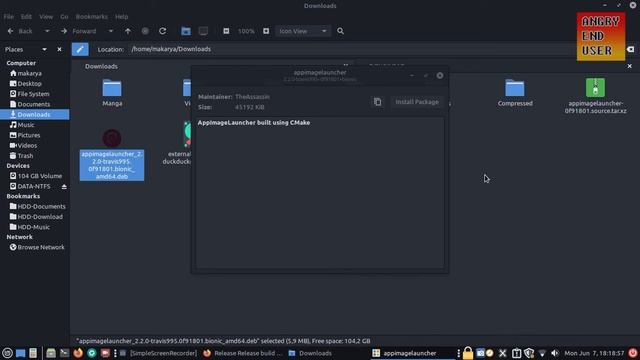Open Documents in sidebar
Viewport: 640px width, 360px height.
(x=35, y=104)
